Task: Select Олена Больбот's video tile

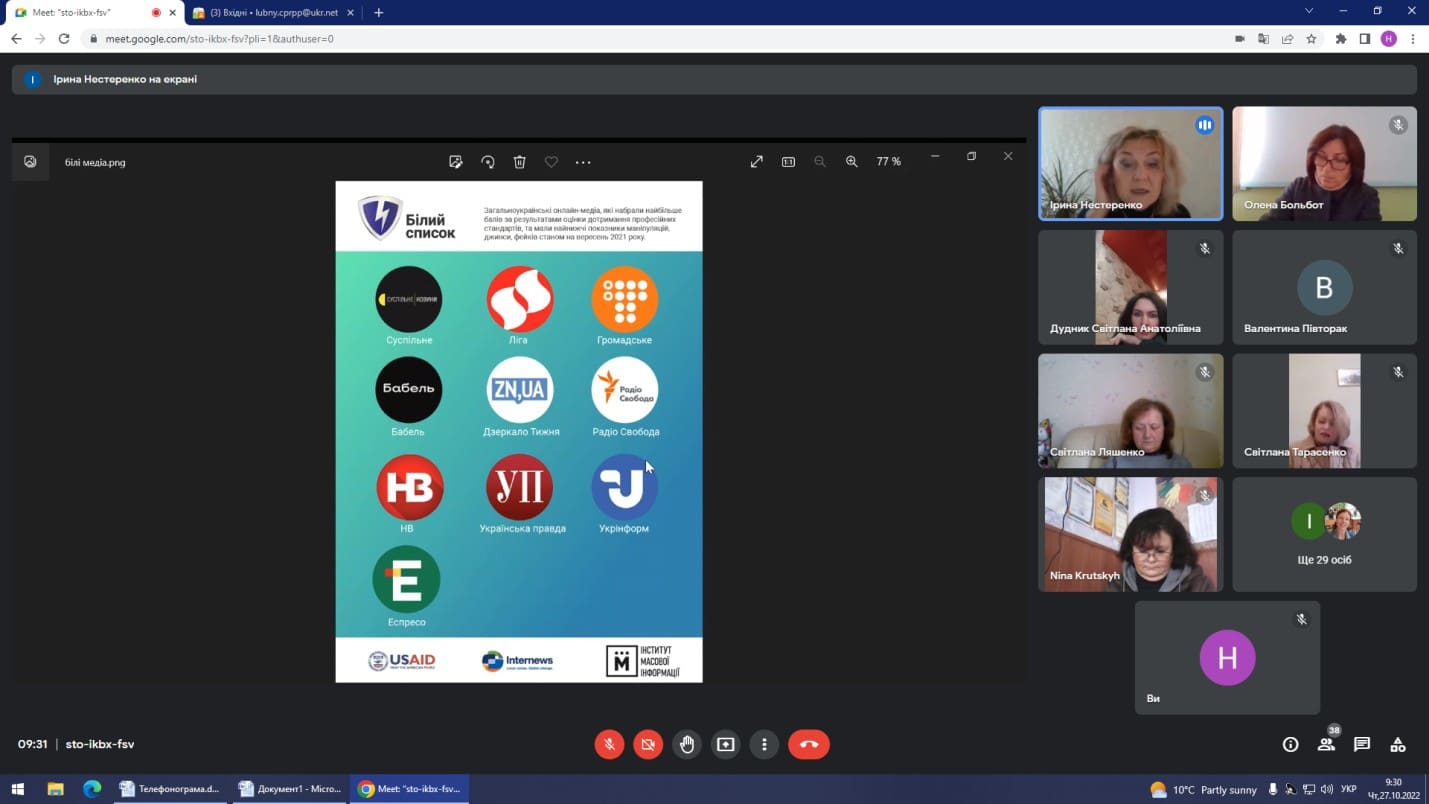Action: (1324, 164)
